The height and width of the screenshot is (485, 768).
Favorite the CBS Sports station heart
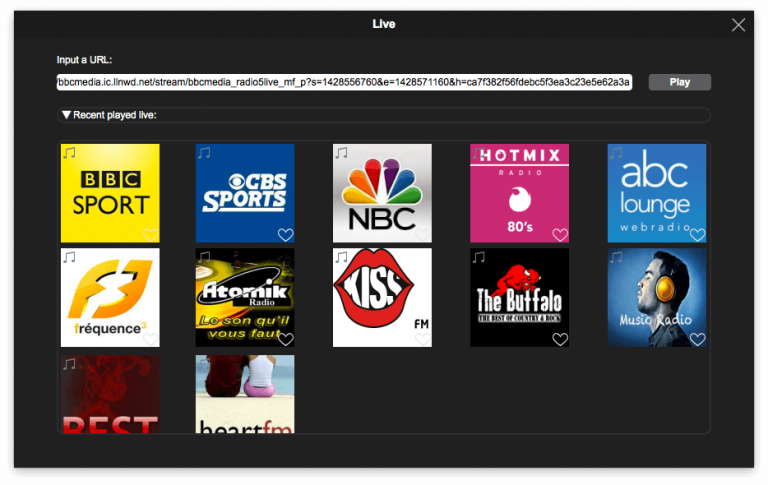coord(286,235)
